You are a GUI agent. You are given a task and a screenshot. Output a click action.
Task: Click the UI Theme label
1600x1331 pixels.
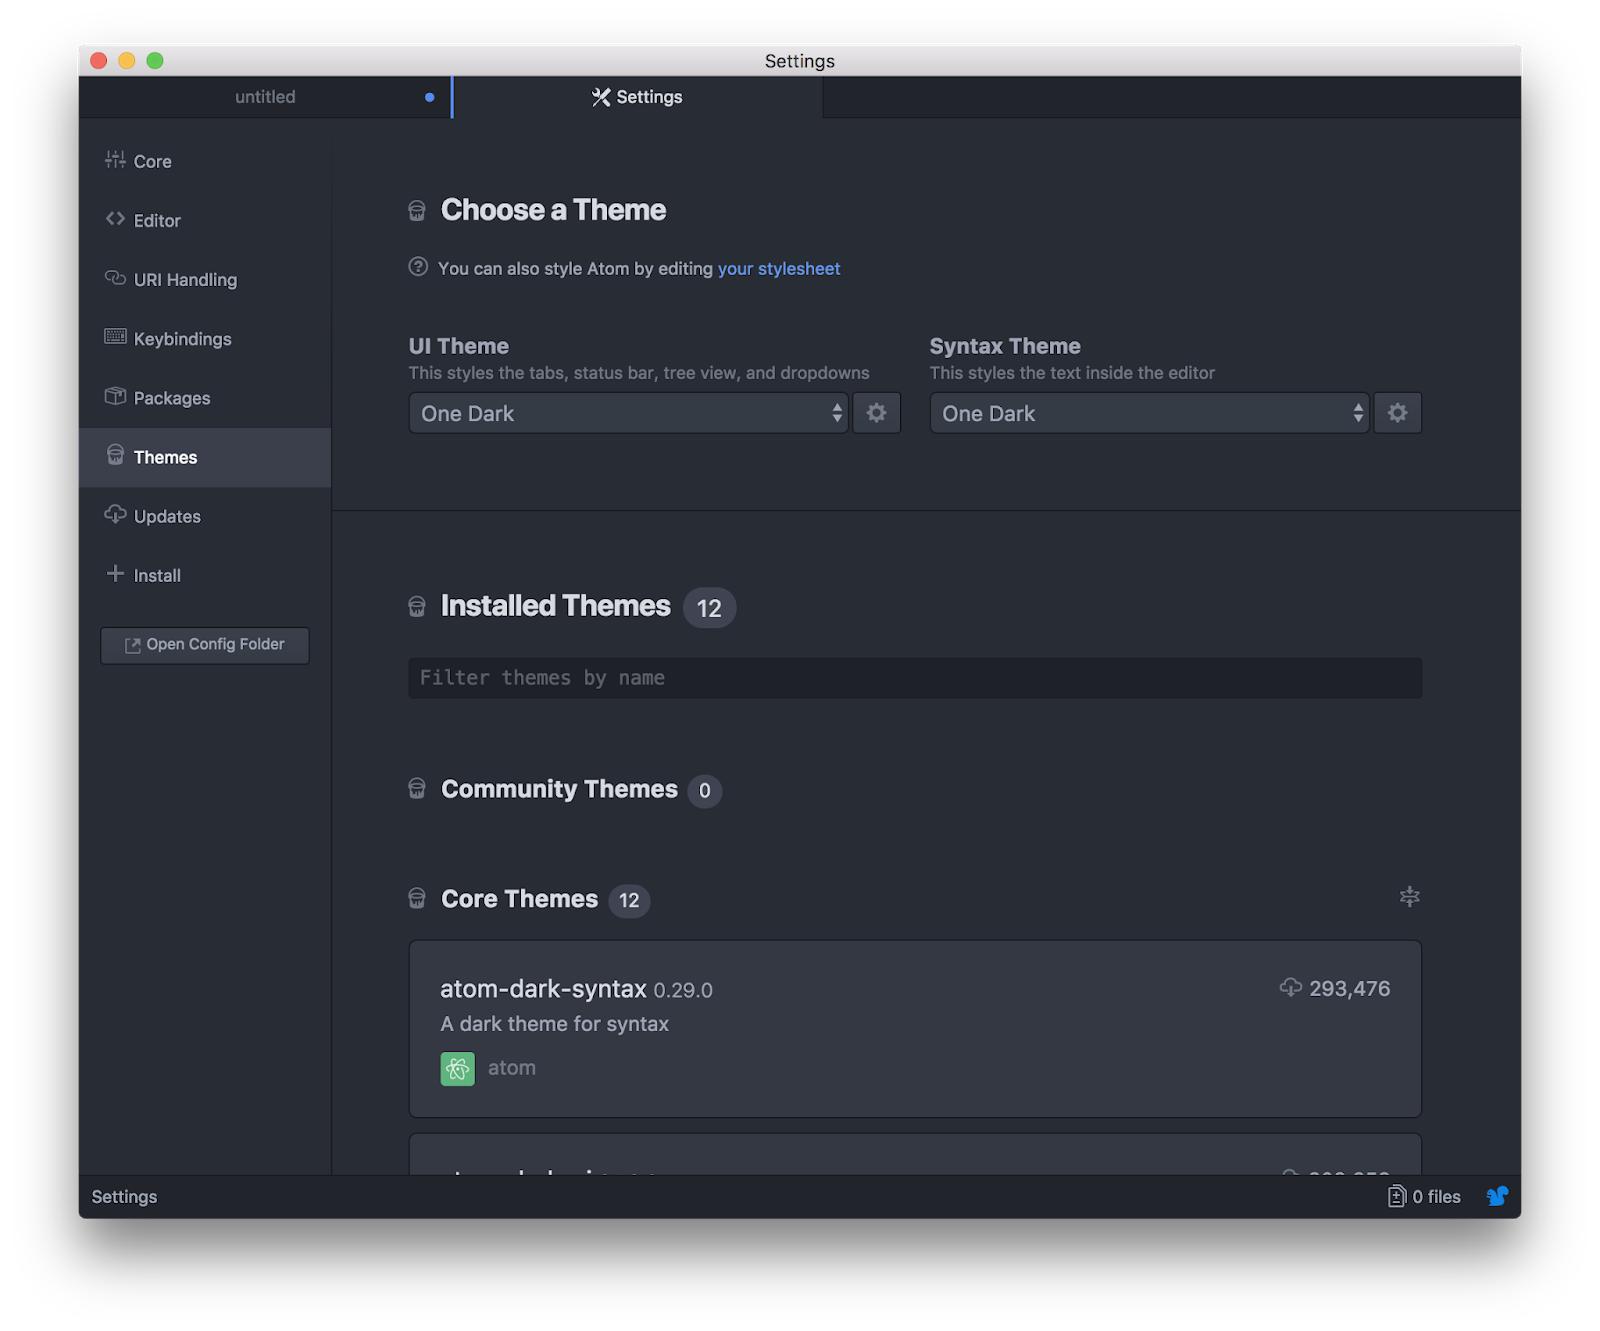[x=459, y=346]
